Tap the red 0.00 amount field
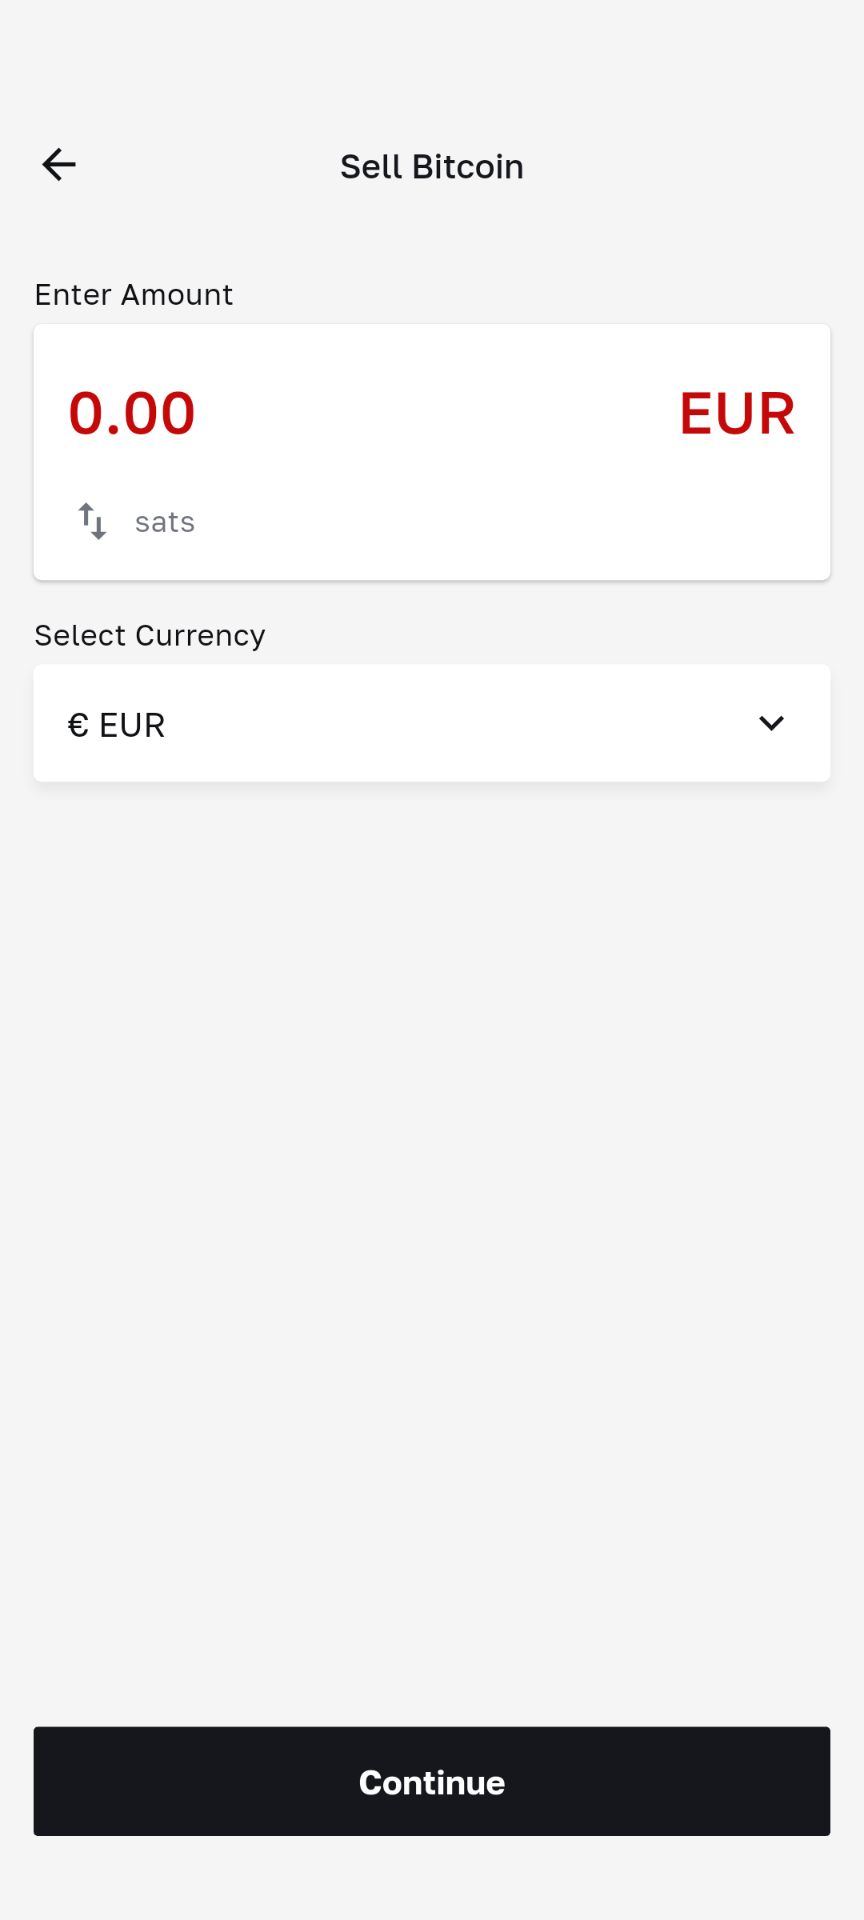The image size is (864, 1920). click(132, 413)
